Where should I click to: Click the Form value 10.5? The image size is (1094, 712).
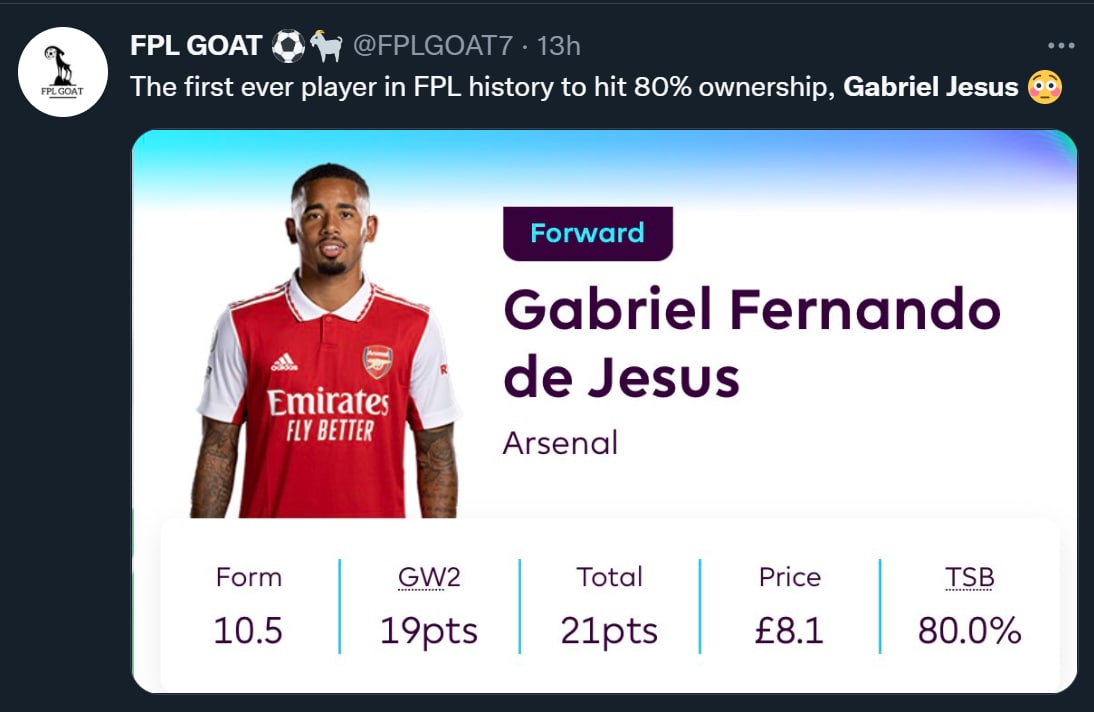pos(248,631)
